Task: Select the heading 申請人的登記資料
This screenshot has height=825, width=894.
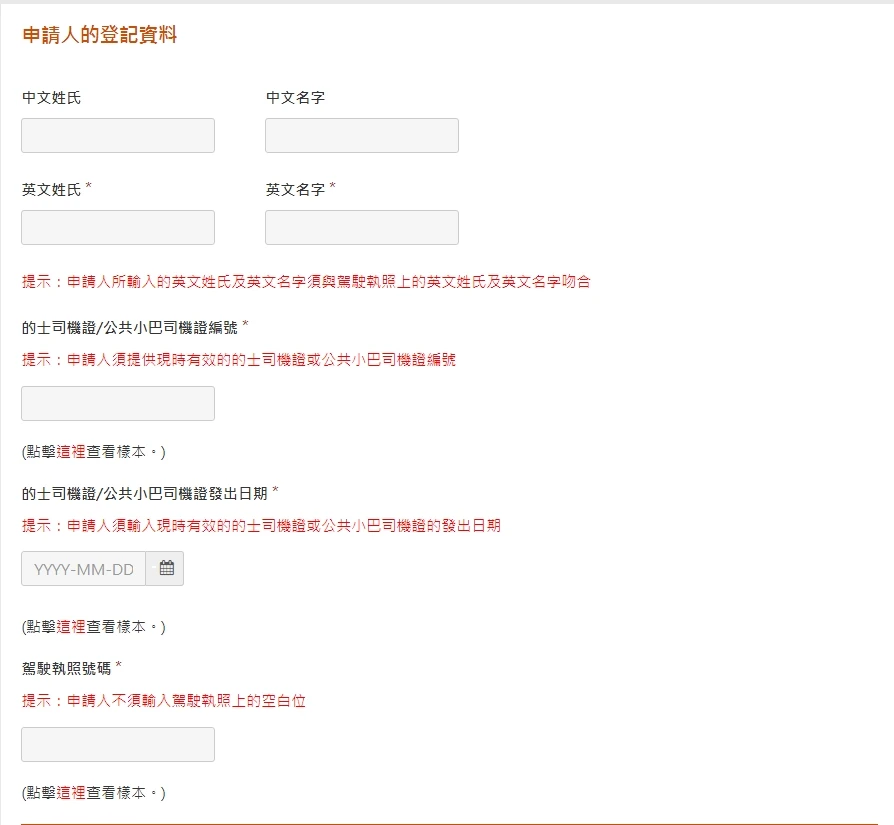Action: (100, 35)
